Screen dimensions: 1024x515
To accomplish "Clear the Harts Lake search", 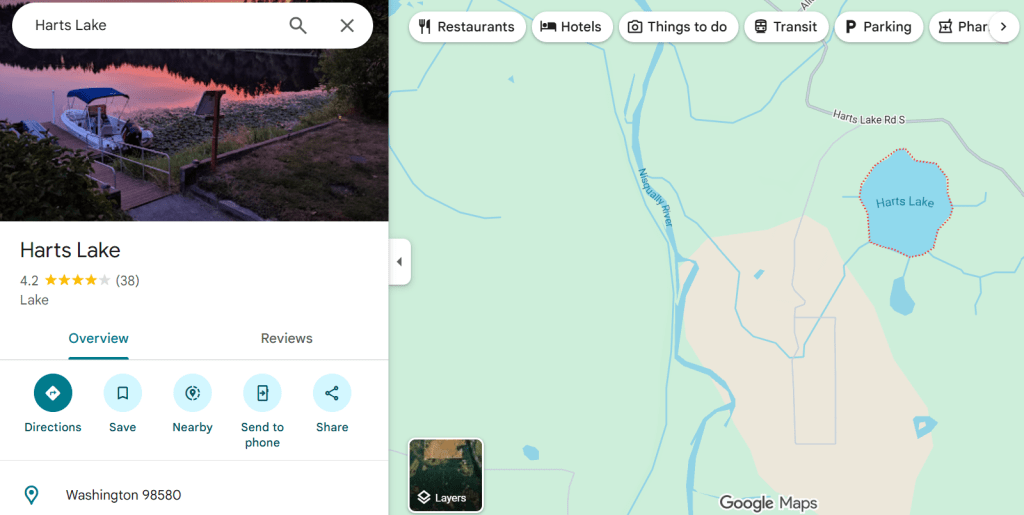I will pos(347,26).
